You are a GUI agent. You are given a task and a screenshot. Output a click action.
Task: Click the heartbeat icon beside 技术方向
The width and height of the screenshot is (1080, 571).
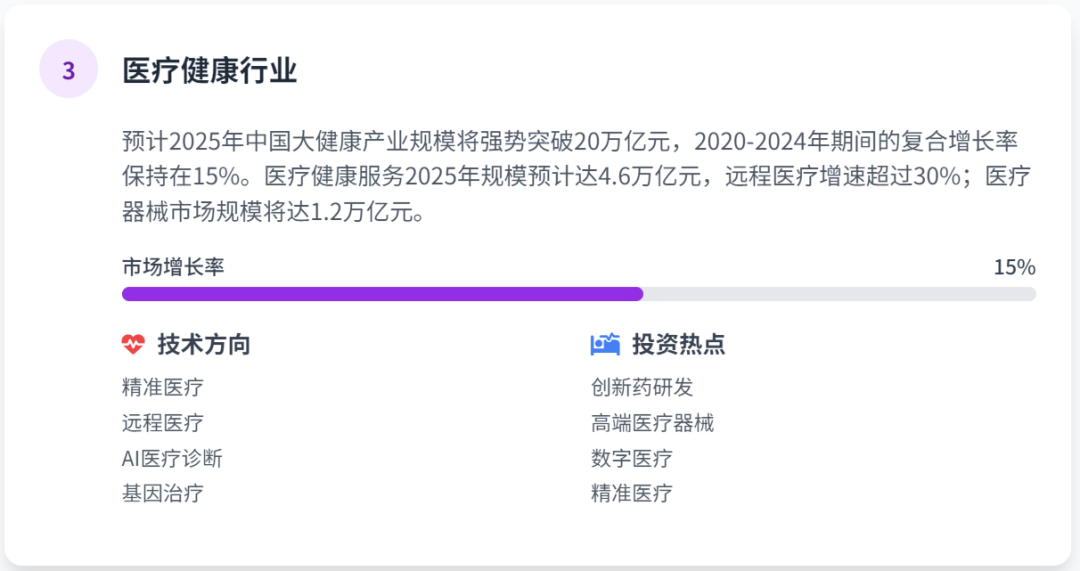pos(133,345)
